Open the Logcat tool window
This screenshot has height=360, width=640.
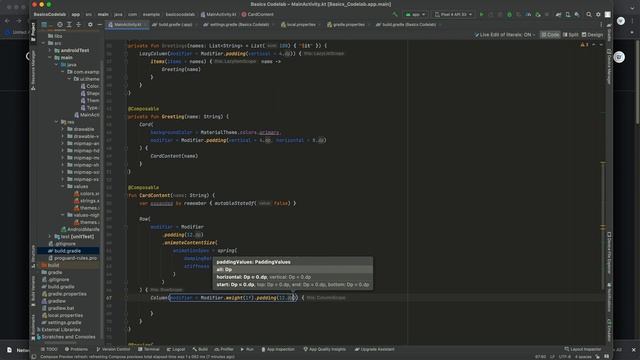tap(176, 349)
